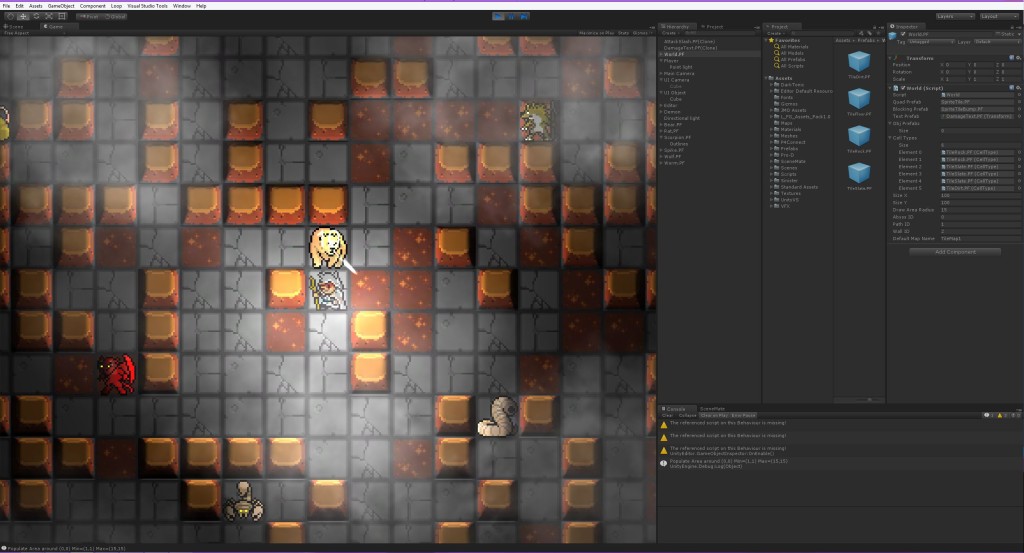Click the Clear button in Console
This screenshot has width=1024, height=553.
click(668, 415)
